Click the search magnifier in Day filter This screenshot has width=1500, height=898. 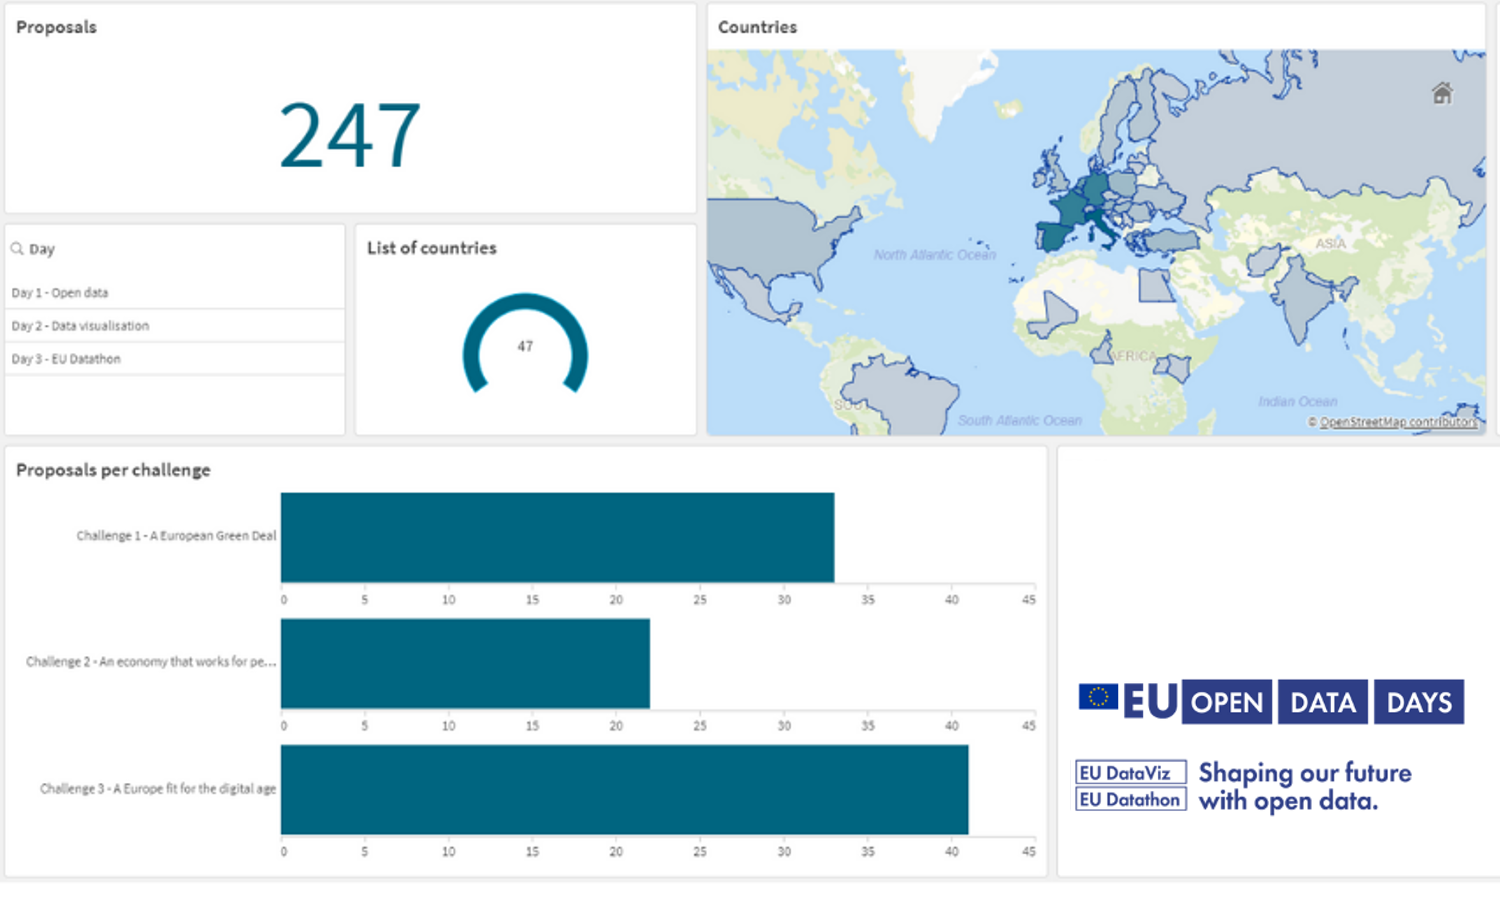click(17, 249)
